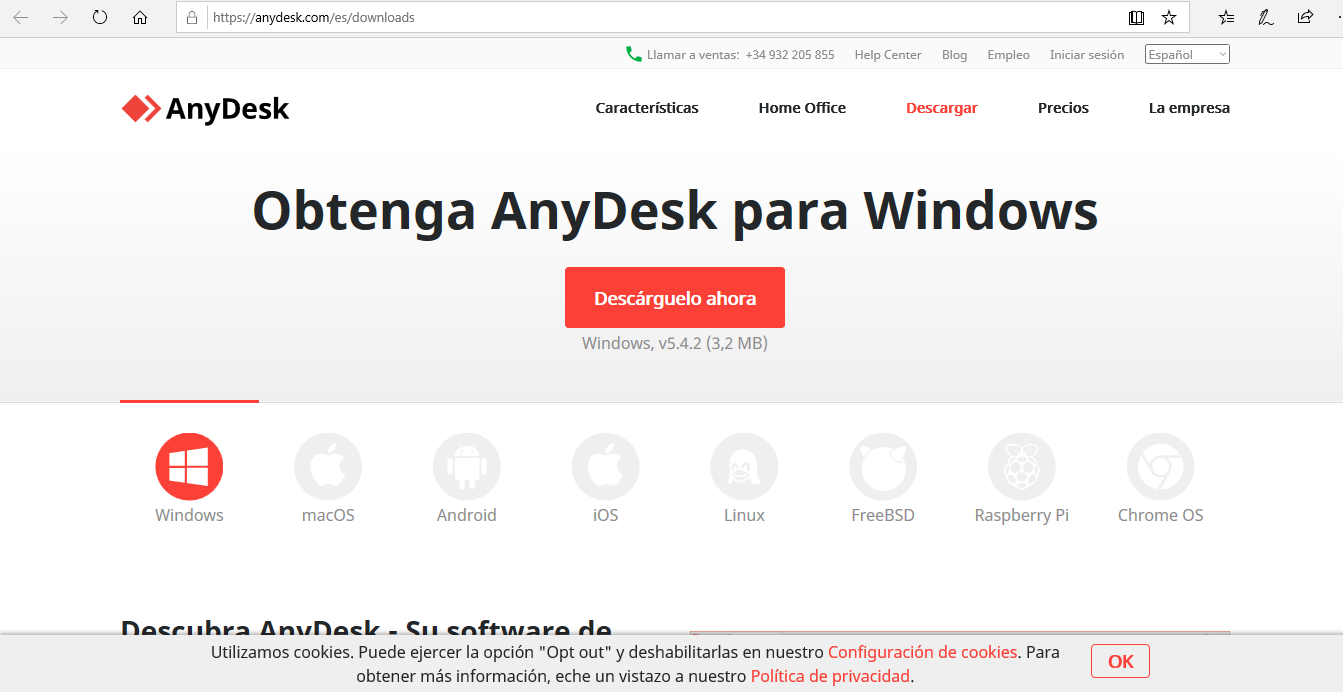Click the Windows, v5.4.2 (3,2 MB) version text
Image resolution: width=1343 pixels, height=692 pixels.
pos(675,343)
